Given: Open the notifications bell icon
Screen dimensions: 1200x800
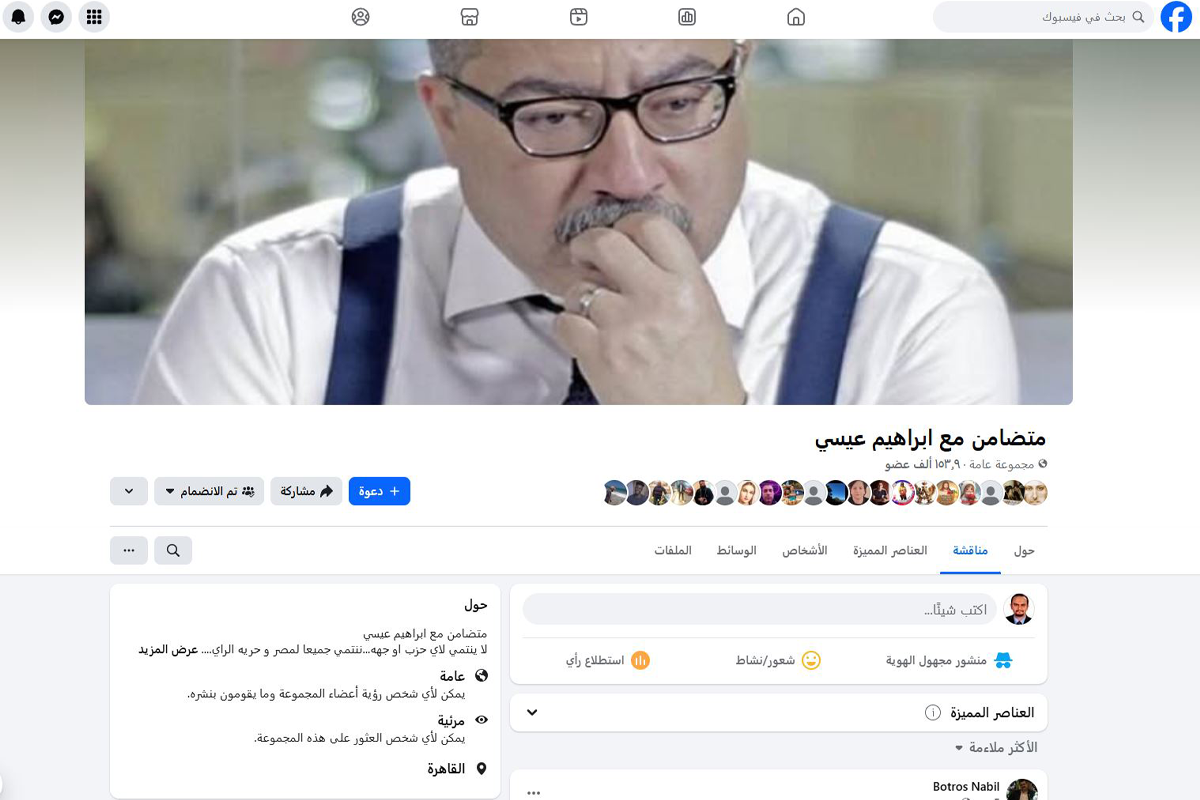Looking at the screenshot, I should coord(18,17).
